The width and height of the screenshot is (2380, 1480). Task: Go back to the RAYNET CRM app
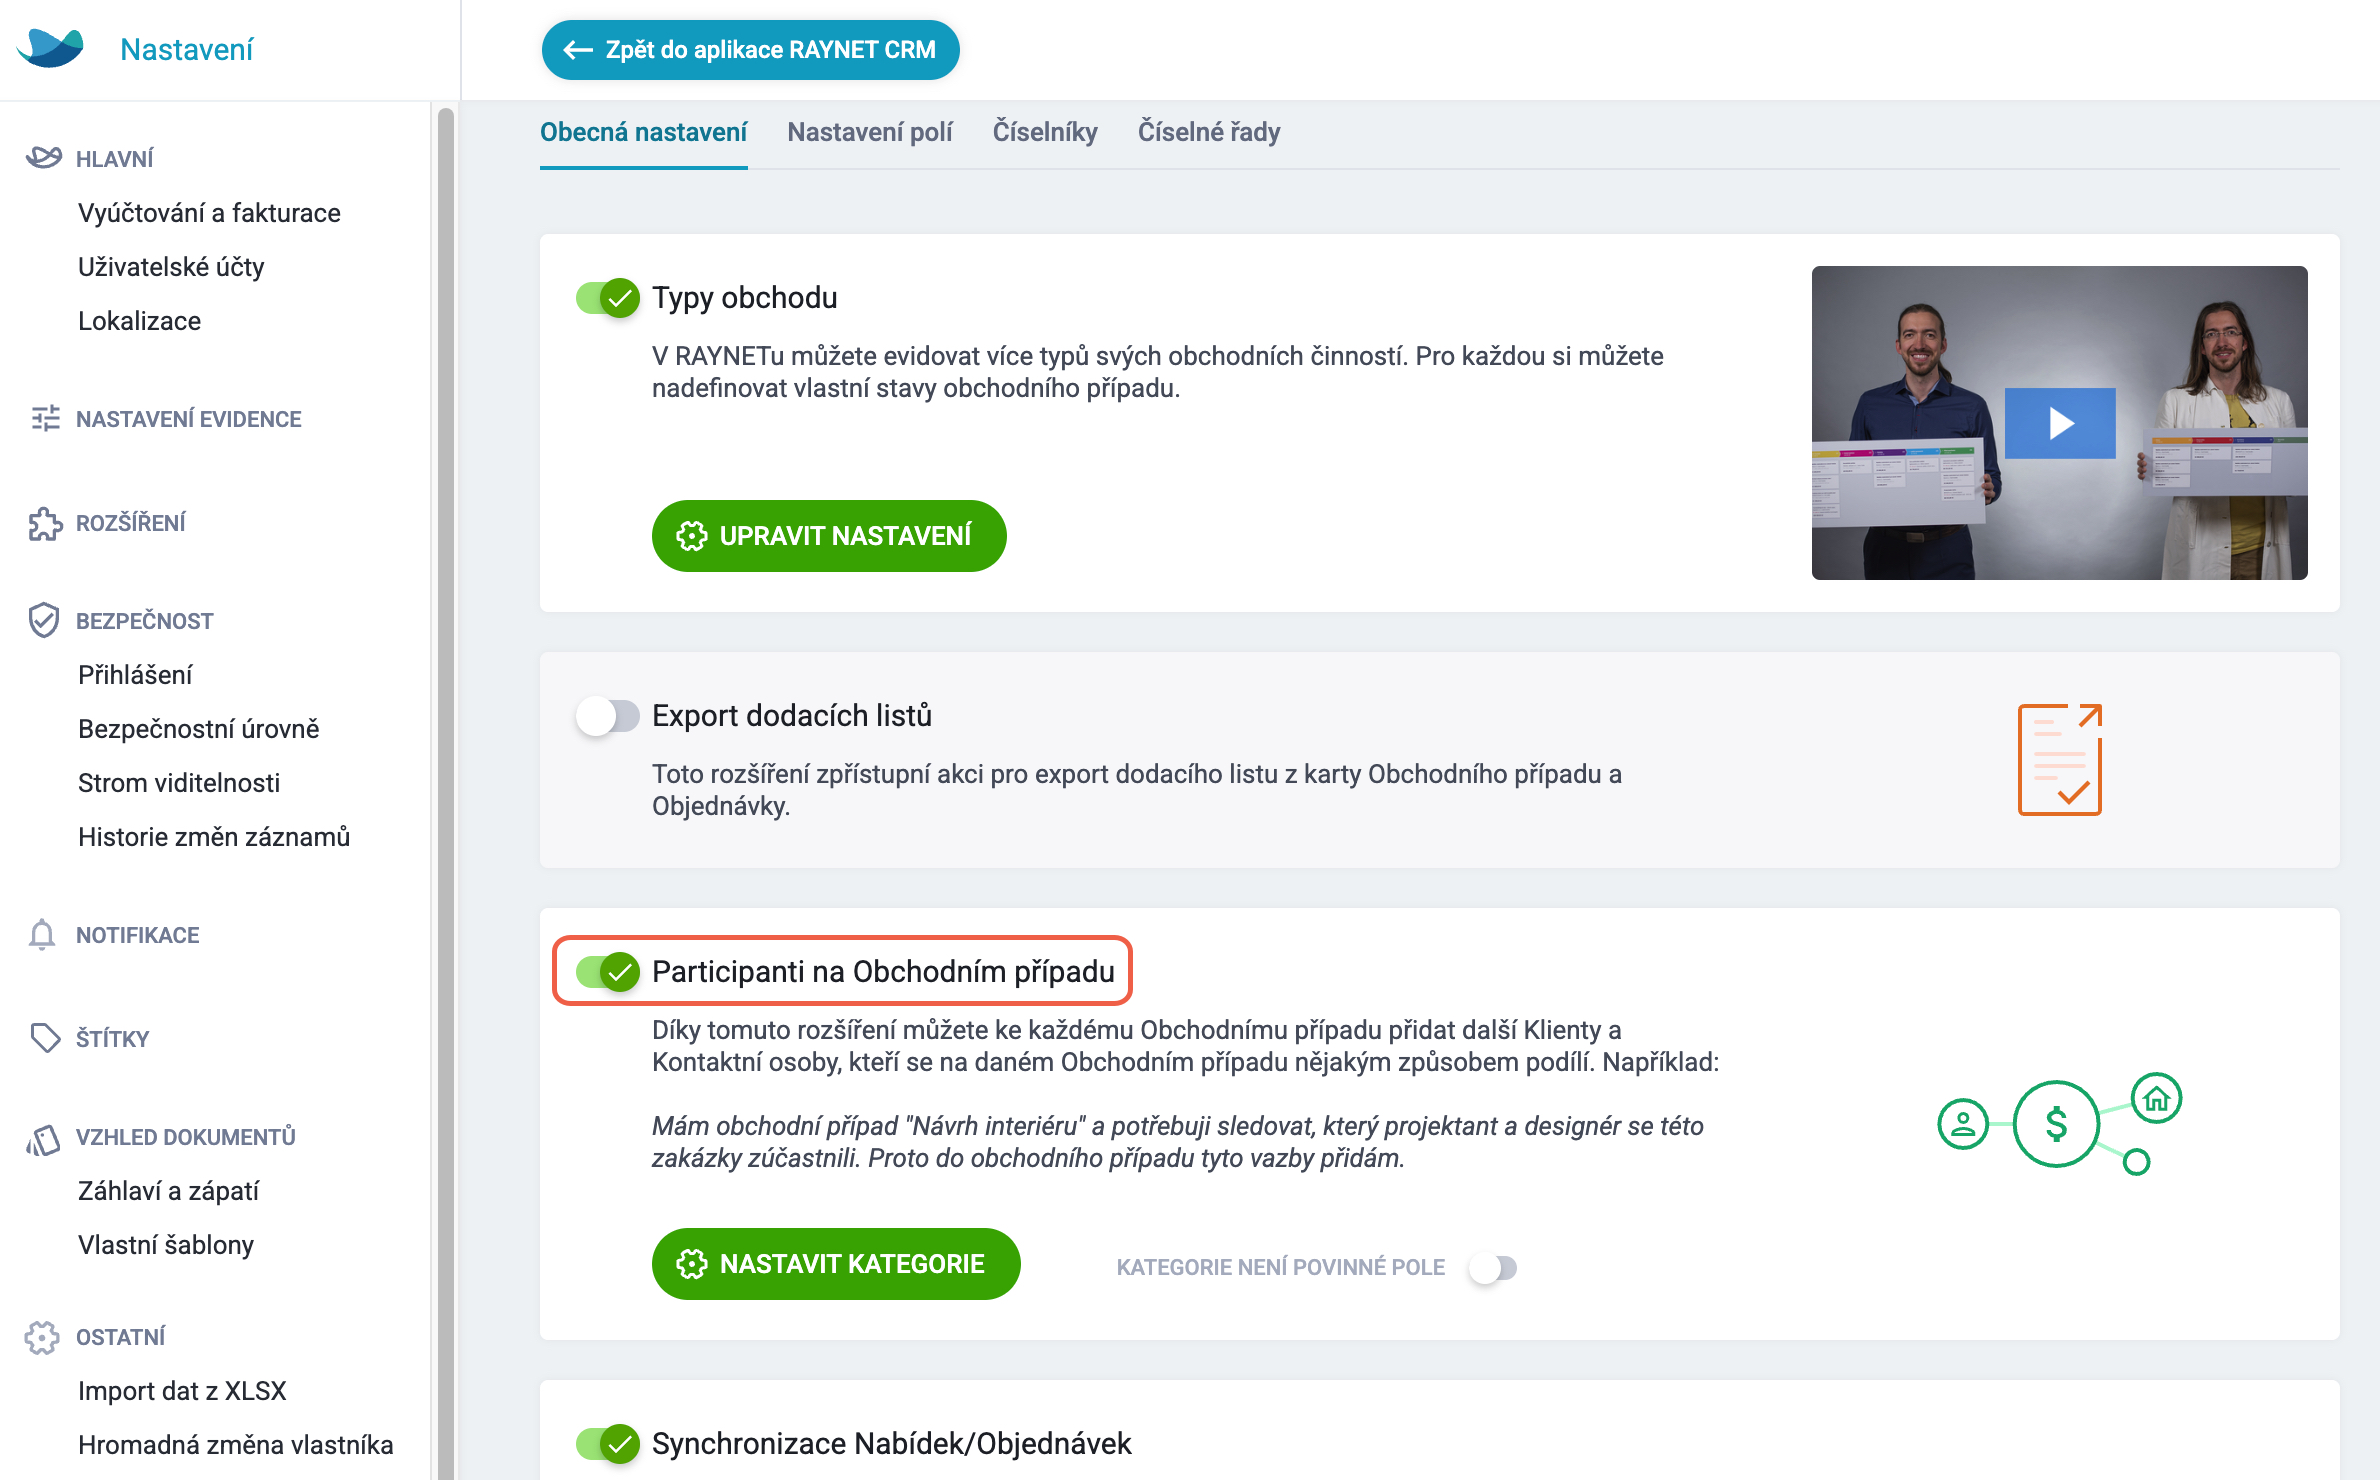(x=750, y=49)
